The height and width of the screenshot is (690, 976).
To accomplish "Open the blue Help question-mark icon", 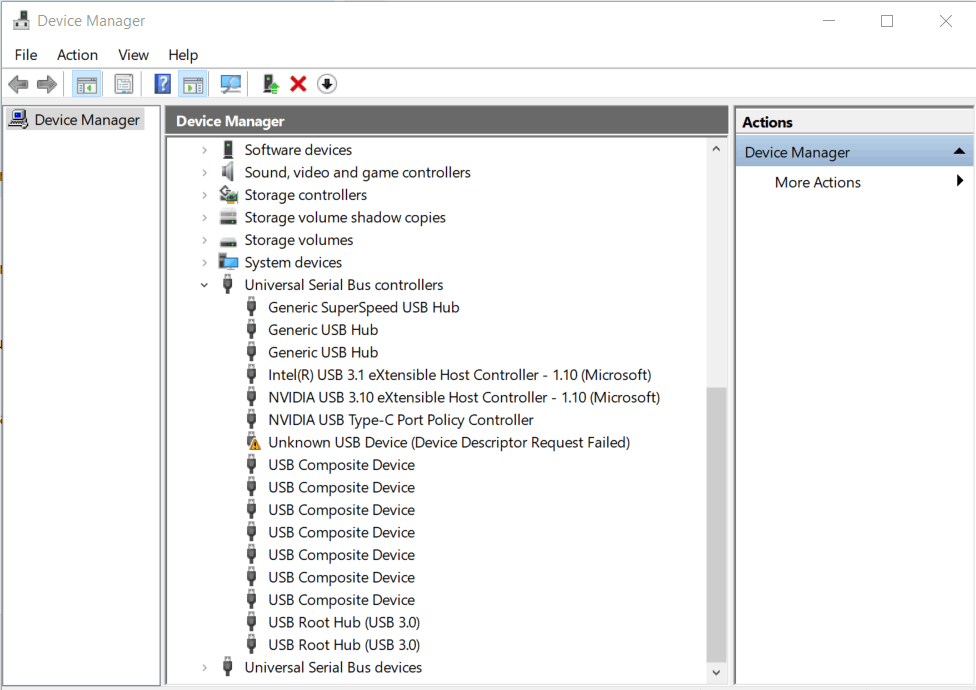I will coord(162,84).
